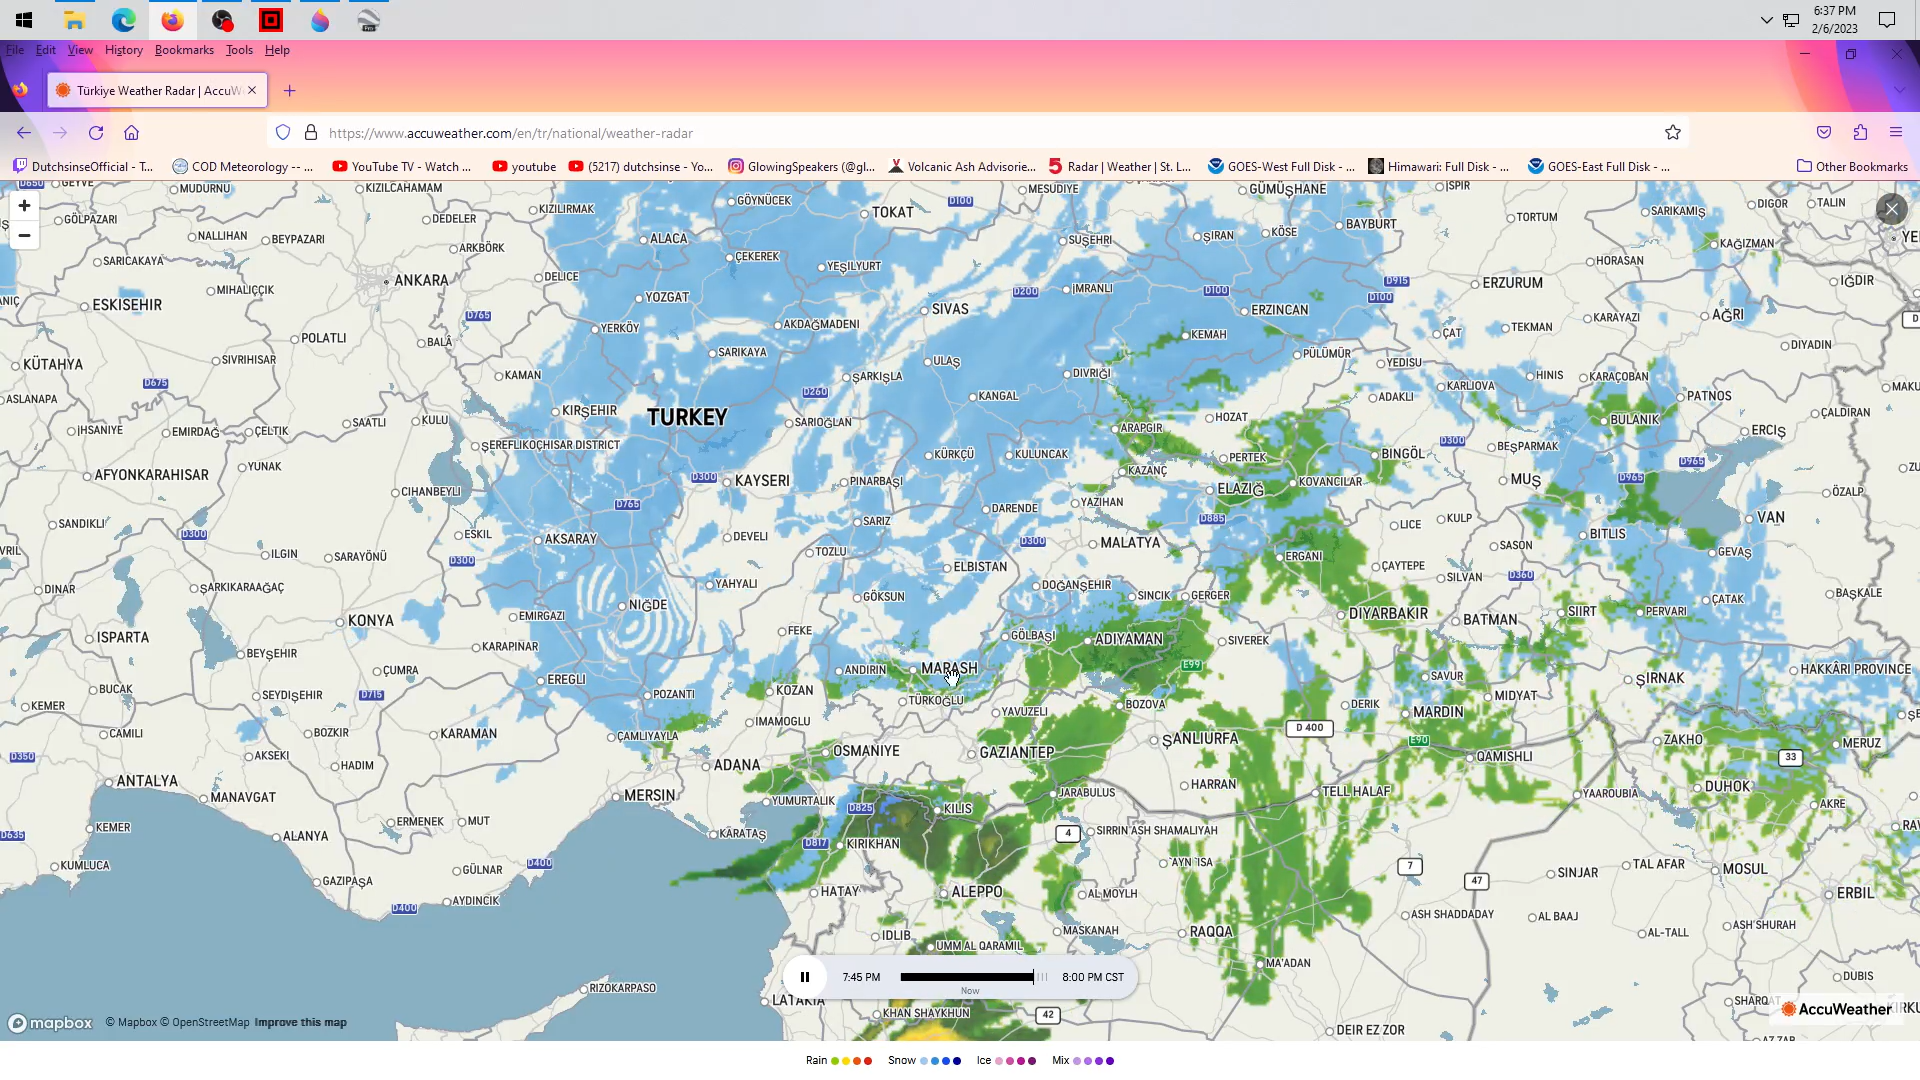Click the DIYARBAKIR city label

[x=1388, y=614]
